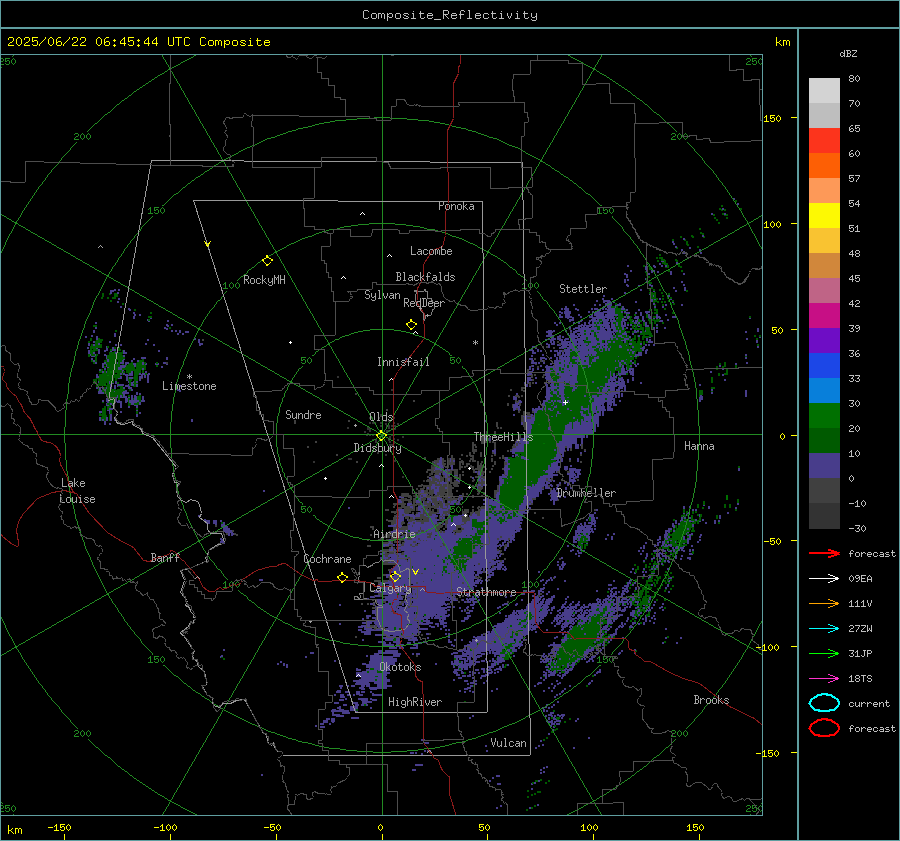Click the slate-purple 0 dBZ color swatch
The height and width of the screenshot is (841, 900).
point(824,465)
